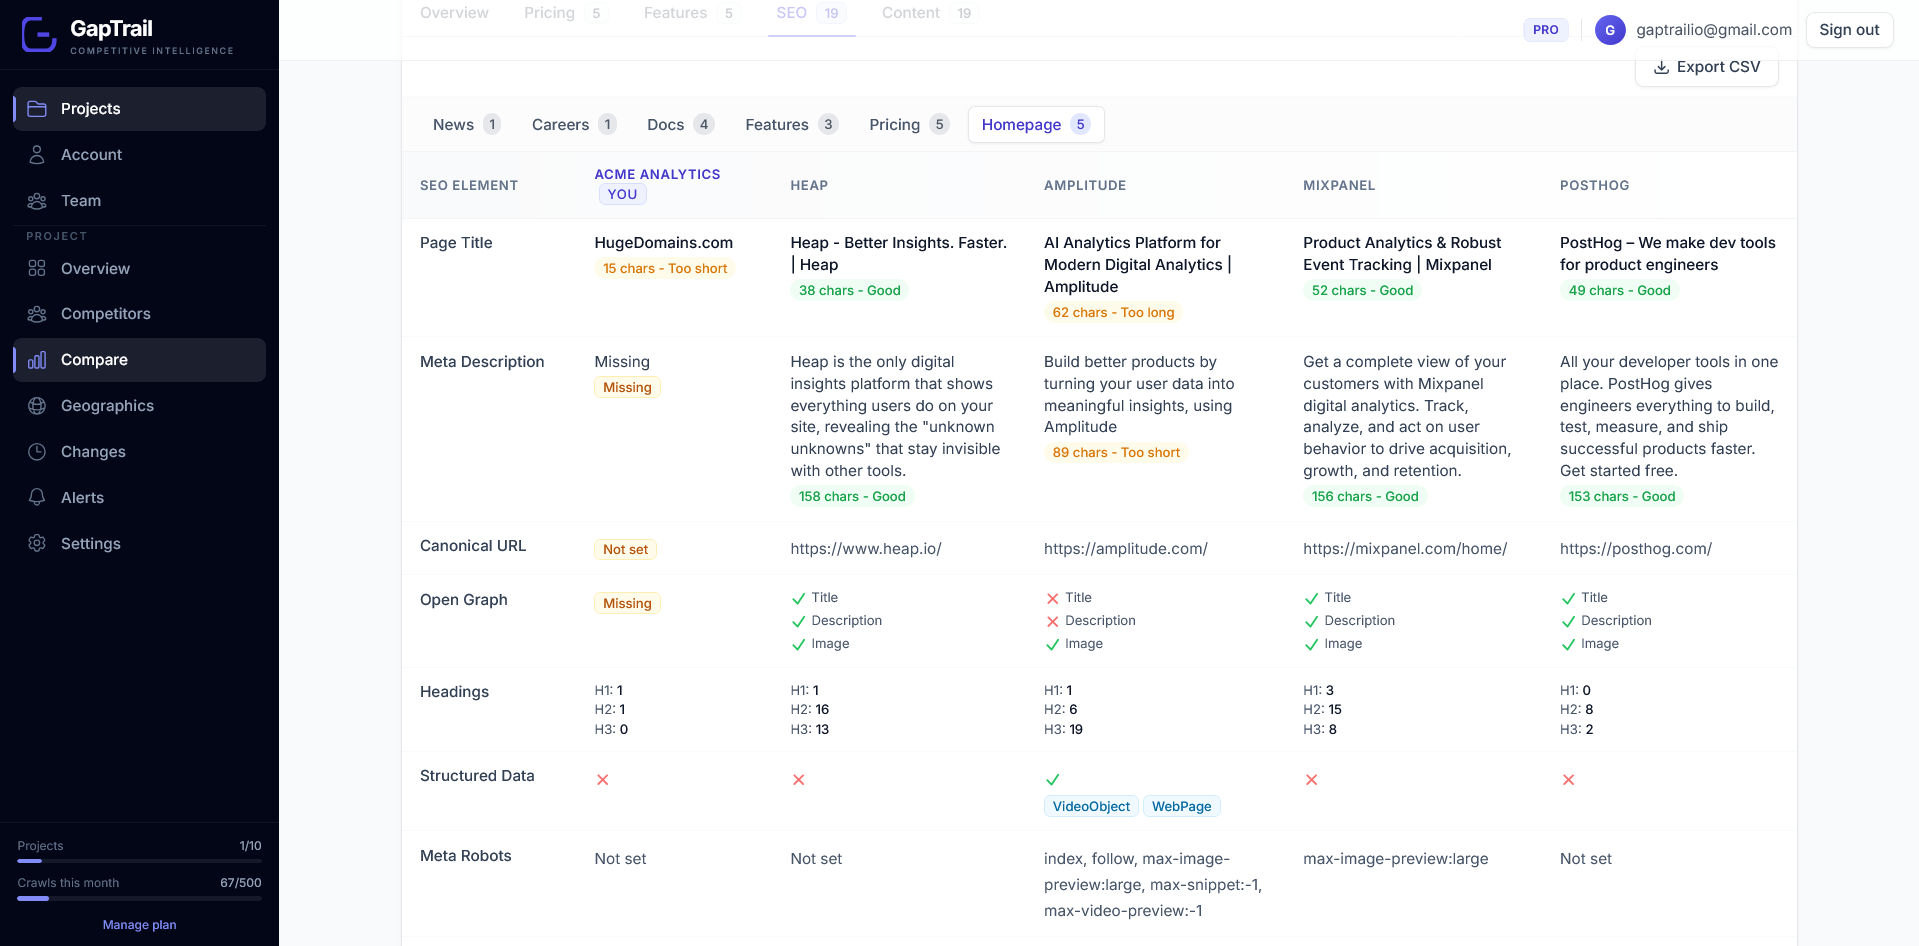
Task: Click the POSTHOG column header
Action: [x=1594, y=186]
